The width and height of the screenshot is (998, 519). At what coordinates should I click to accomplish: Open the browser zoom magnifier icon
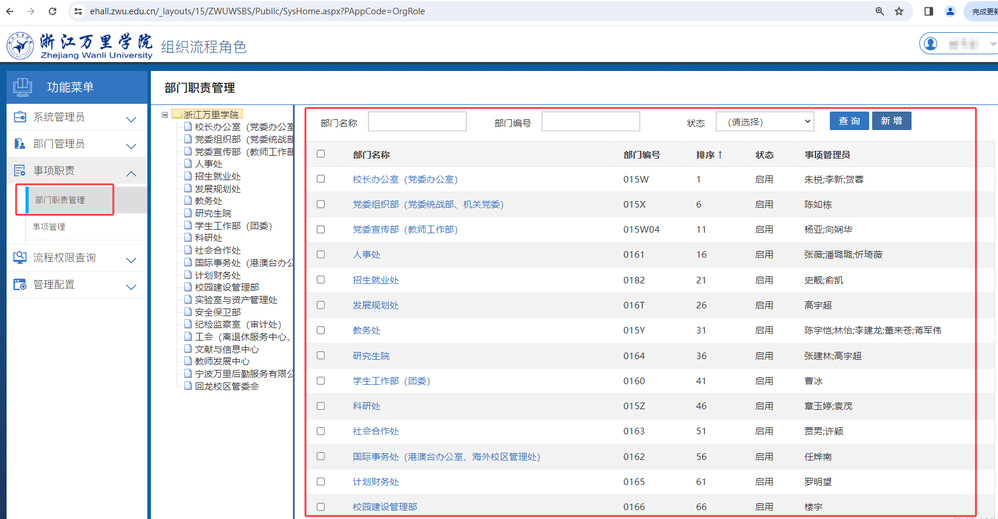coord(879,11)
